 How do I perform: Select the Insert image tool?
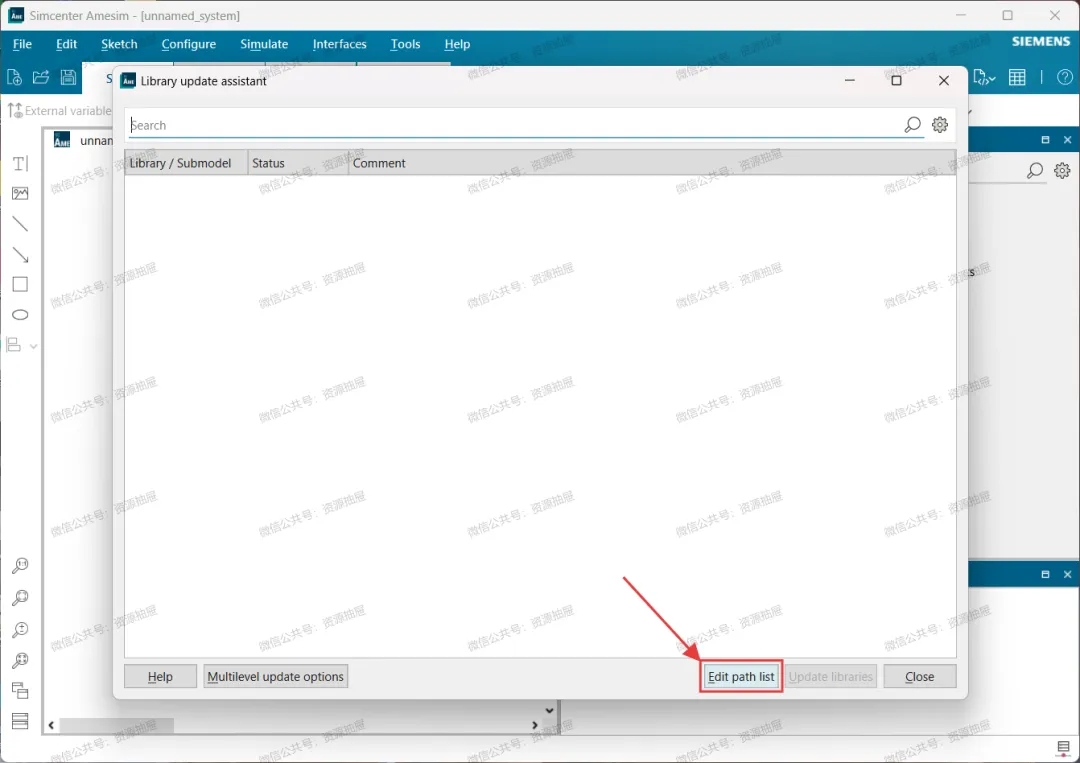coord(21,194)
